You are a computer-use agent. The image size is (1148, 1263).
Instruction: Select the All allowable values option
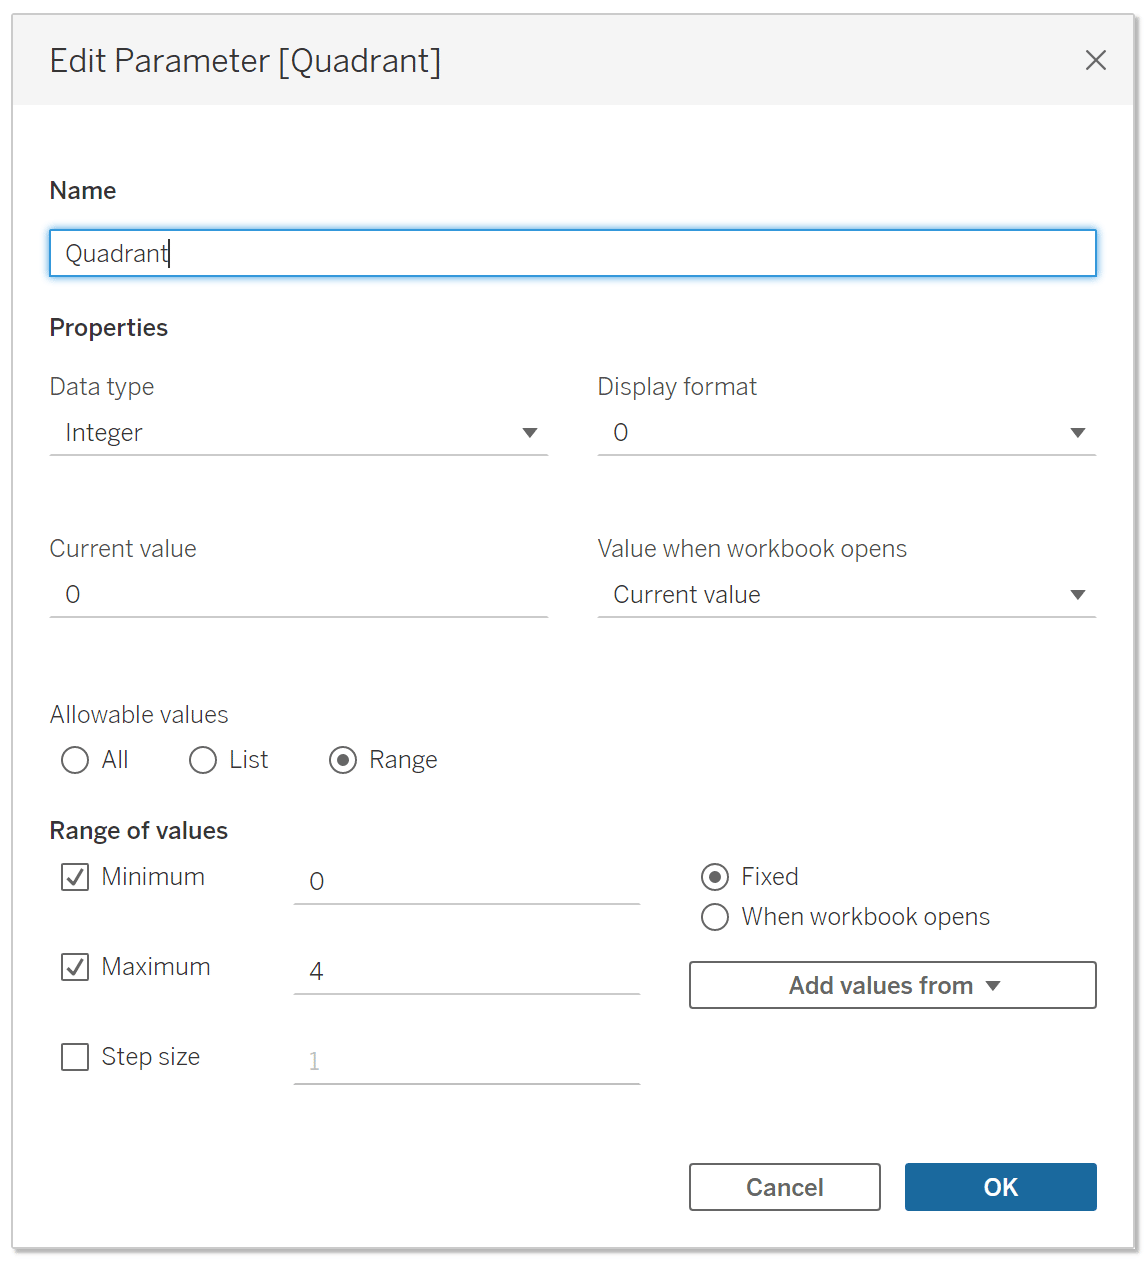[75, 760]
